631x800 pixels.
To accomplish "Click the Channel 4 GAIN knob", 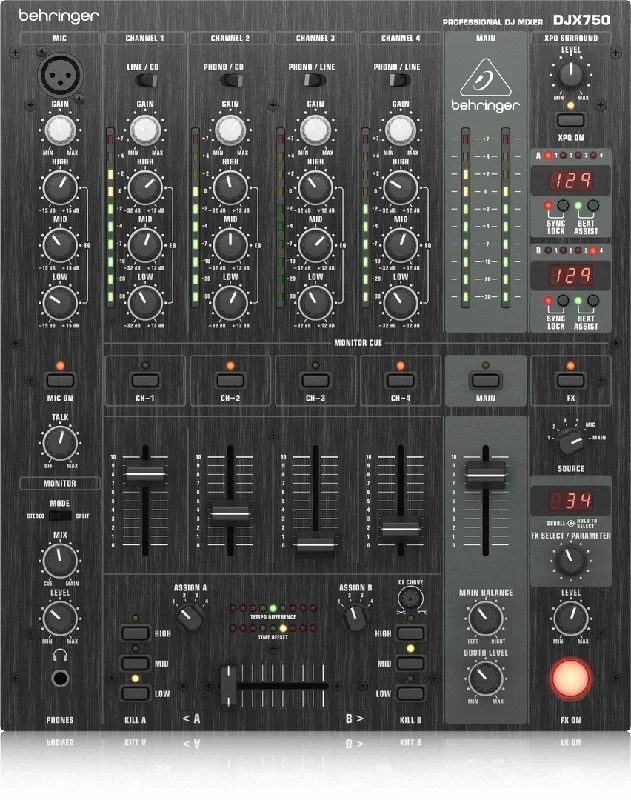I will pyautogui.click(x=401, y=130).
